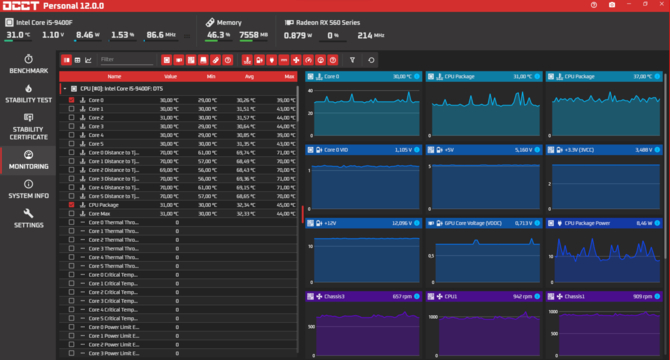Click the Filter text input field

point(126,60)
